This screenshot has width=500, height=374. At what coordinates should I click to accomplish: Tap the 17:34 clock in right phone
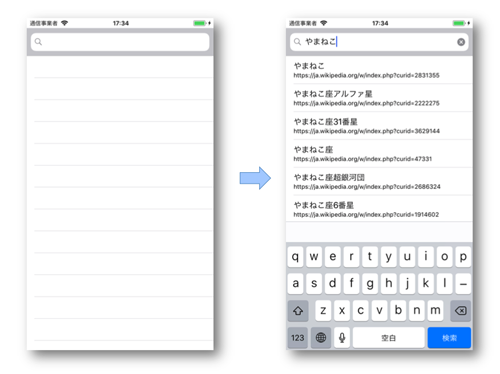(x=380, y=23)
